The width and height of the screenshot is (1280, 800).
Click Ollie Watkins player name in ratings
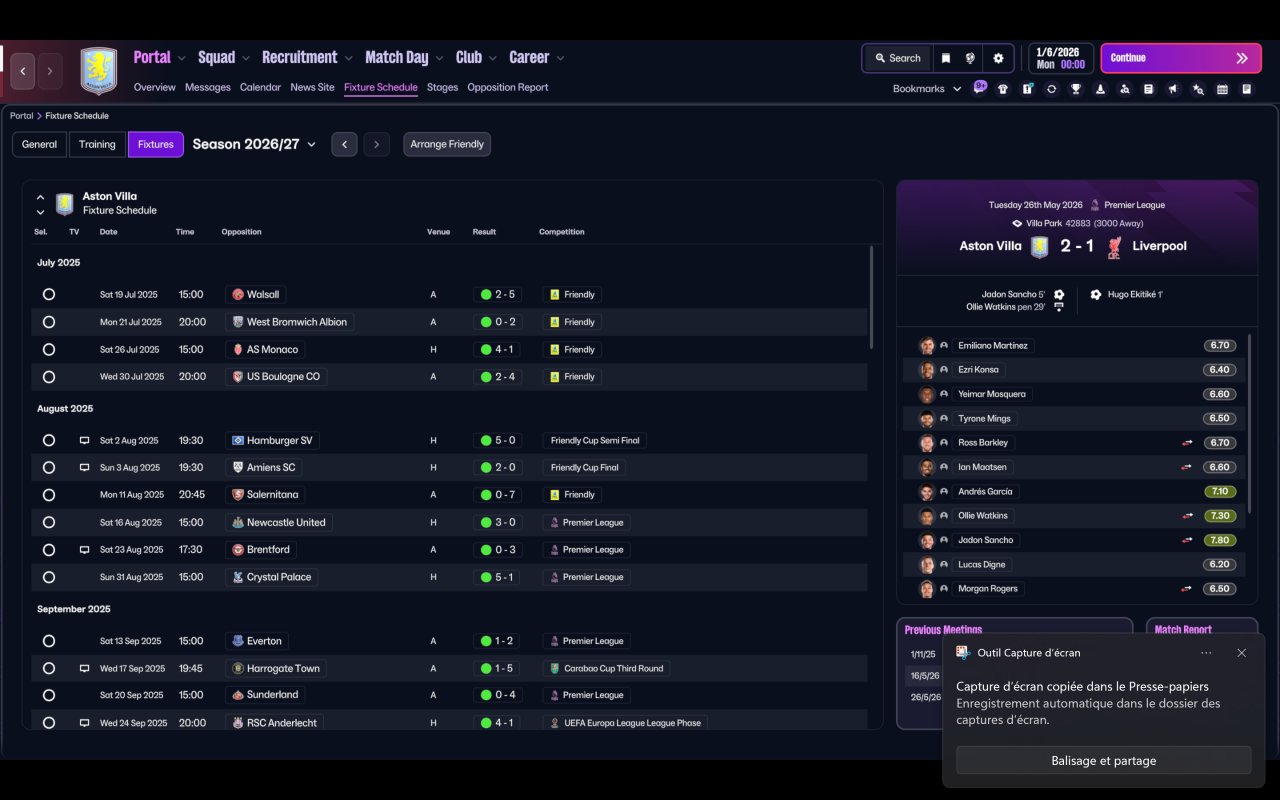point(983,516)
